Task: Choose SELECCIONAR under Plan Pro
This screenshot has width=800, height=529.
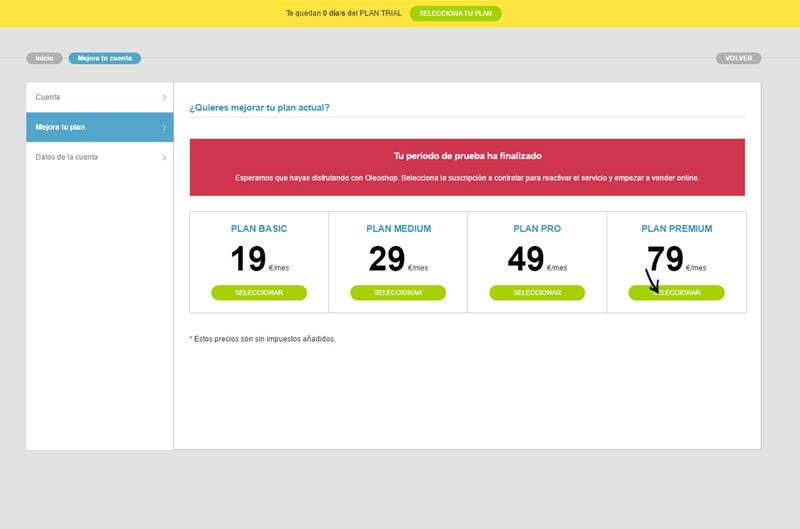Action: tap(537, 293)
